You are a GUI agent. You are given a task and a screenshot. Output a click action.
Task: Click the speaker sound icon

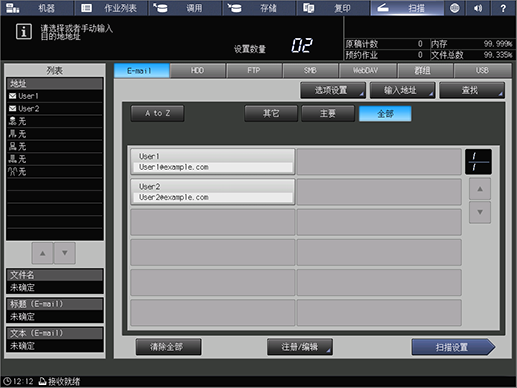(478, 8)
